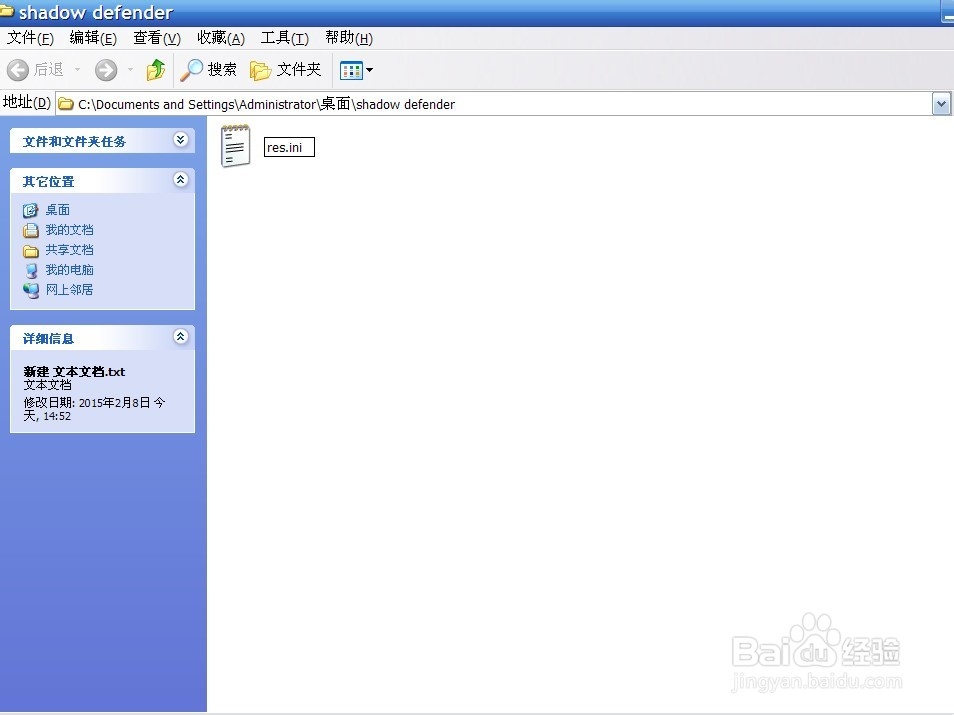Click the 地址(D) label
Screen dimensions: 954x715
27,102
